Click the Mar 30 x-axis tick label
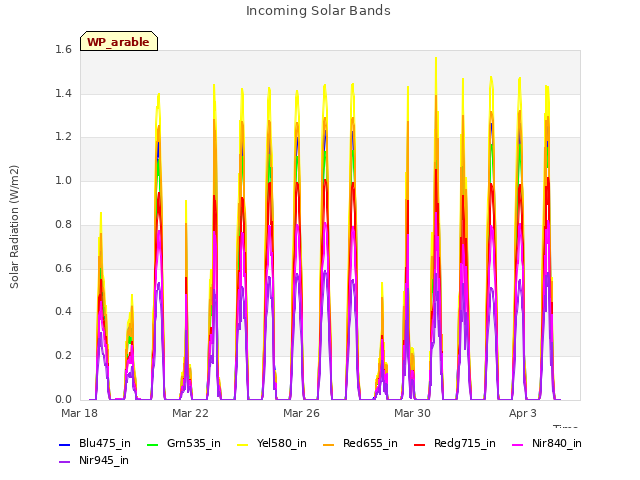640x480 pixels. point(412,413)
